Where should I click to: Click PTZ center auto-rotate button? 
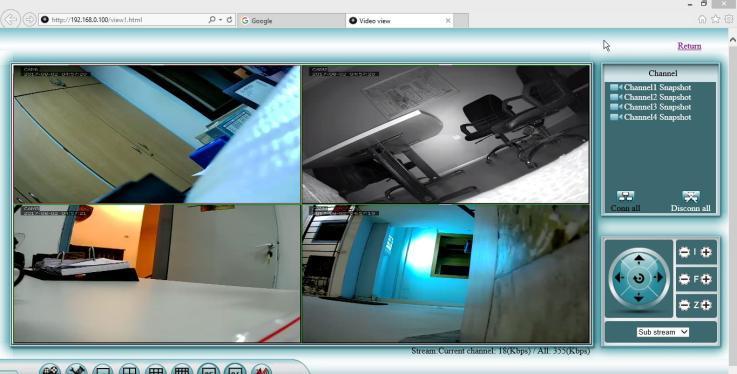[x=639, y=278]
